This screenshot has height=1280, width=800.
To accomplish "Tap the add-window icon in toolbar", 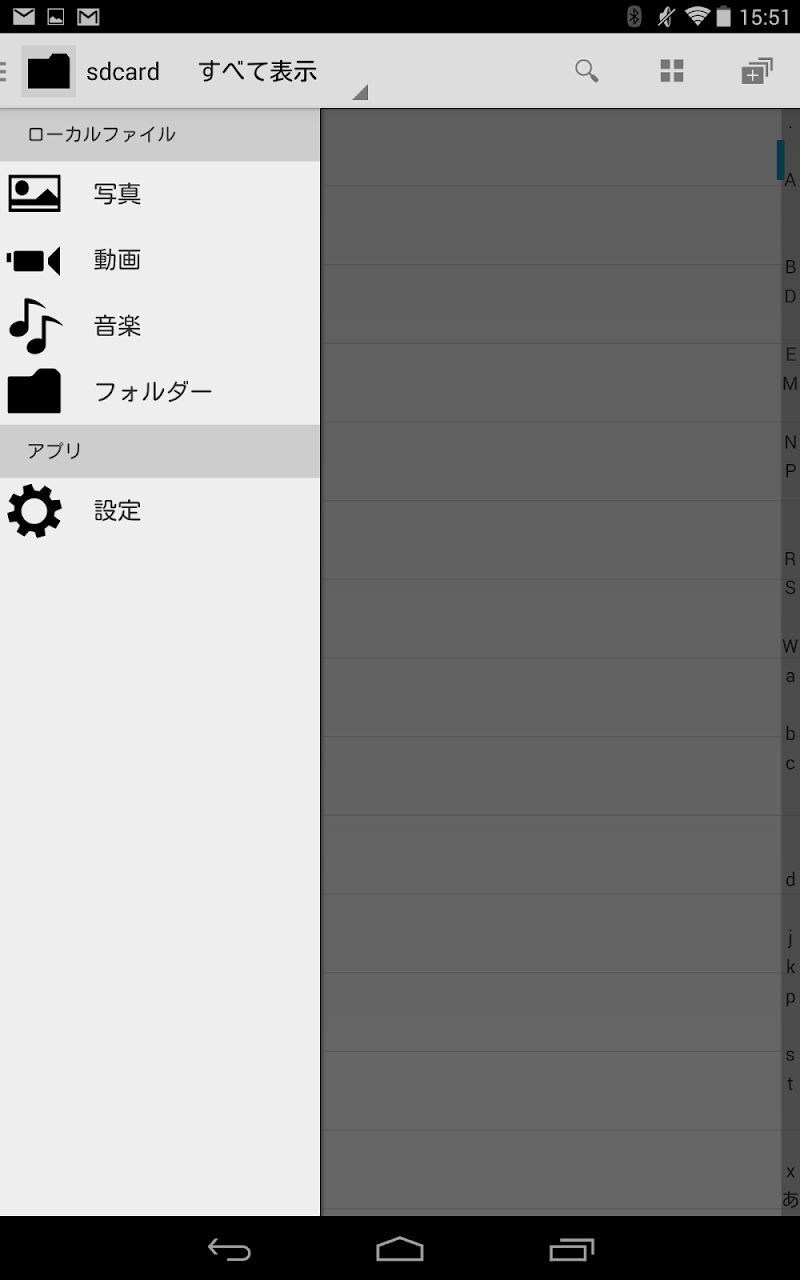I will (x=757, y=71).
